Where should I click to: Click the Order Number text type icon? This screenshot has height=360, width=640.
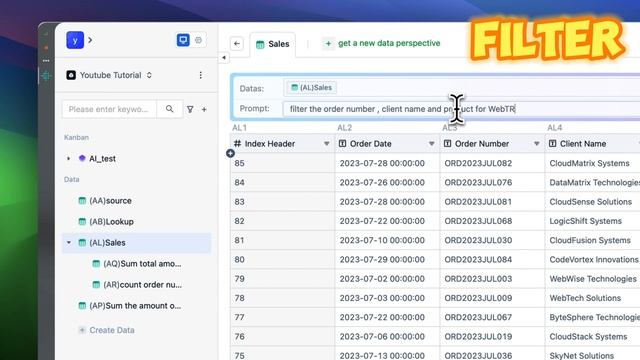(447, 144)
